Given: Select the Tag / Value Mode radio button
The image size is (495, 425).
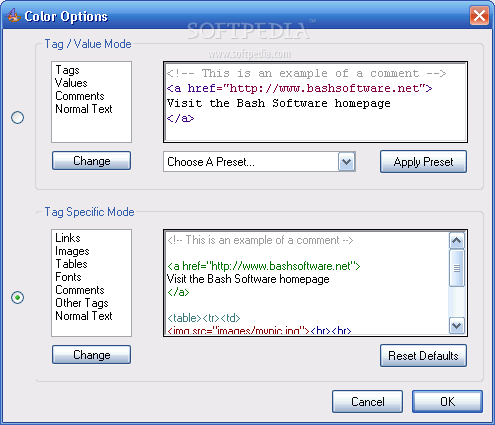Looking at the screenshot, I should [x=17, y=117].
